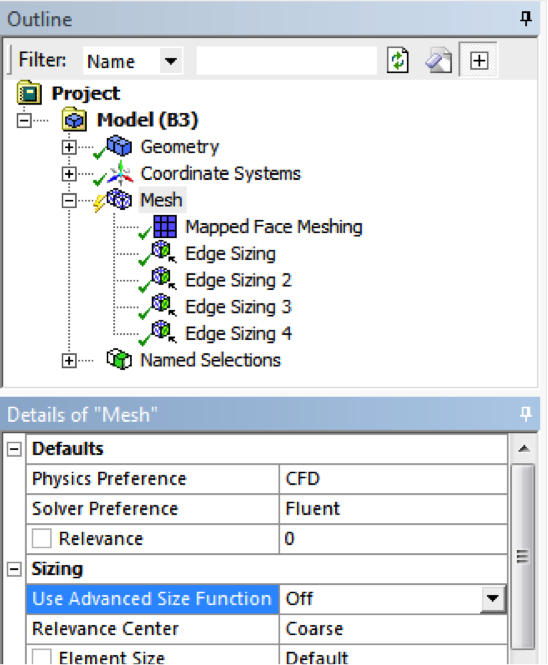
Task: Click the Coordinate Systems axes icon
Action: [120, 173]
